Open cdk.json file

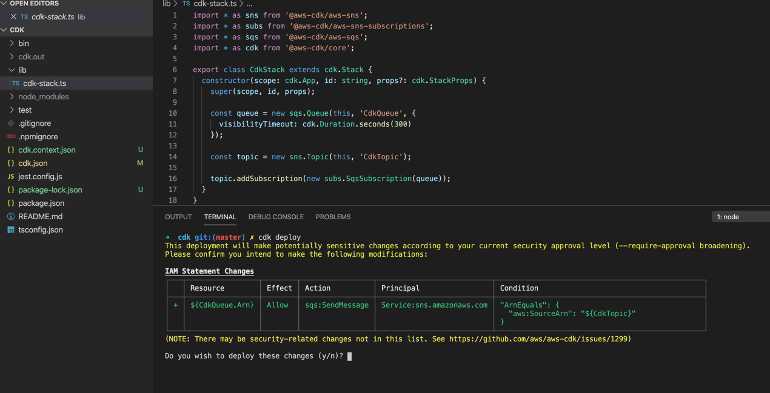pos(33,163)
